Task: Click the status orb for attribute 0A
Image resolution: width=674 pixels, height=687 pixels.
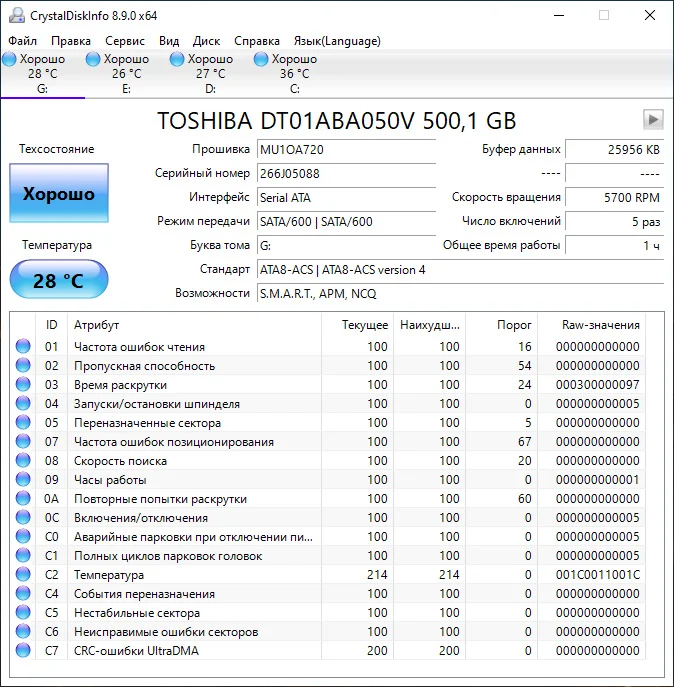Action: point(23,498)
